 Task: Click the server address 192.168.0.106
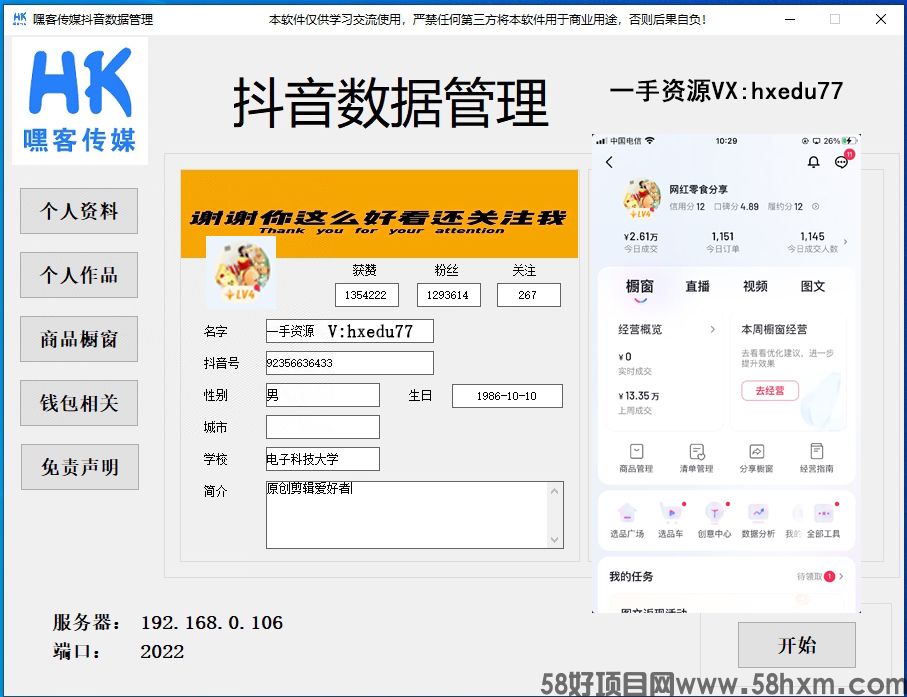[x=212, y=622]
